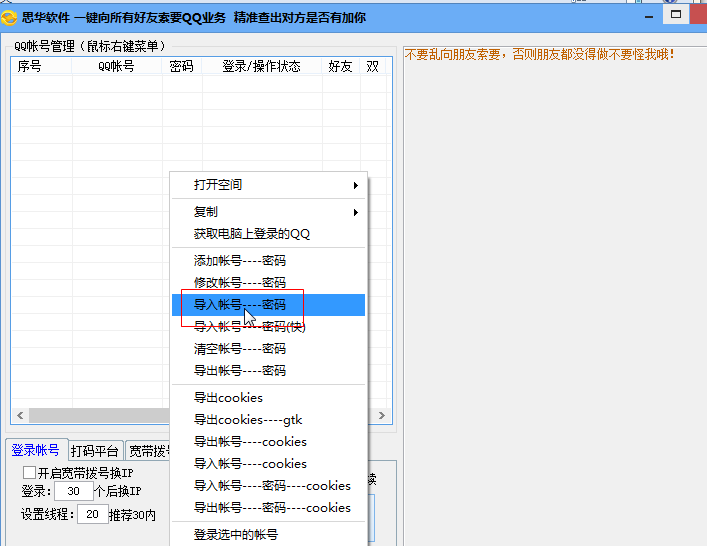The height and width of the screenshot is (546, 707).
Task: Switch to the 登录帐号 tab
Action: [x=36, y=450]
